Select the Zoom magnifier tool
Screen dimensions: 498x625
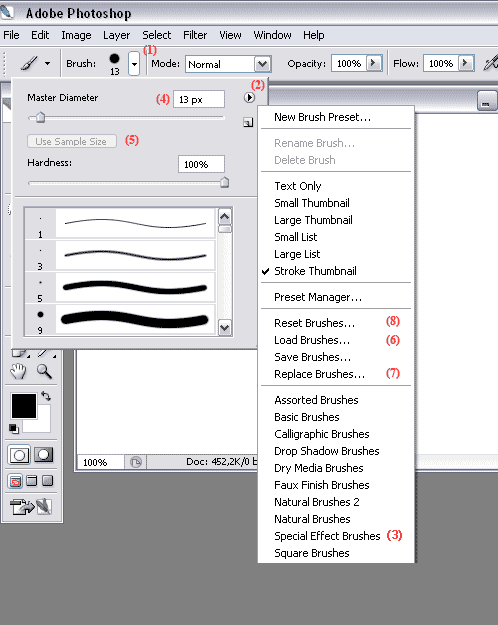pos(44,371)
